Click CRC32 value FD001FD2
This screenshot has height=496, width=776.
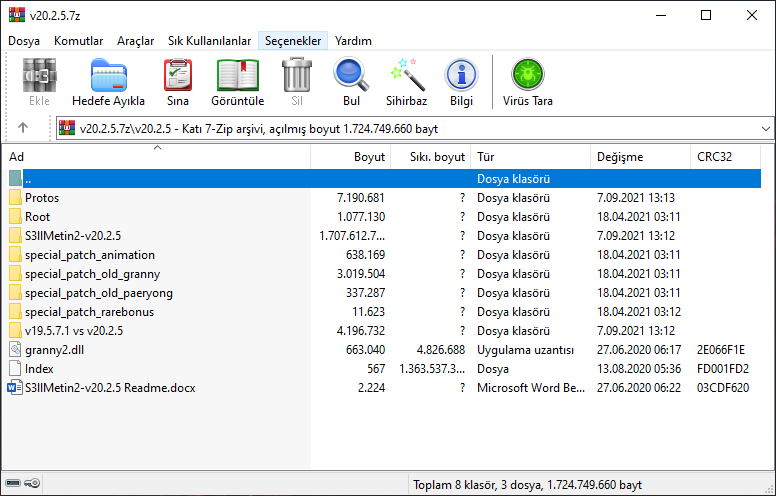point(723,369)
